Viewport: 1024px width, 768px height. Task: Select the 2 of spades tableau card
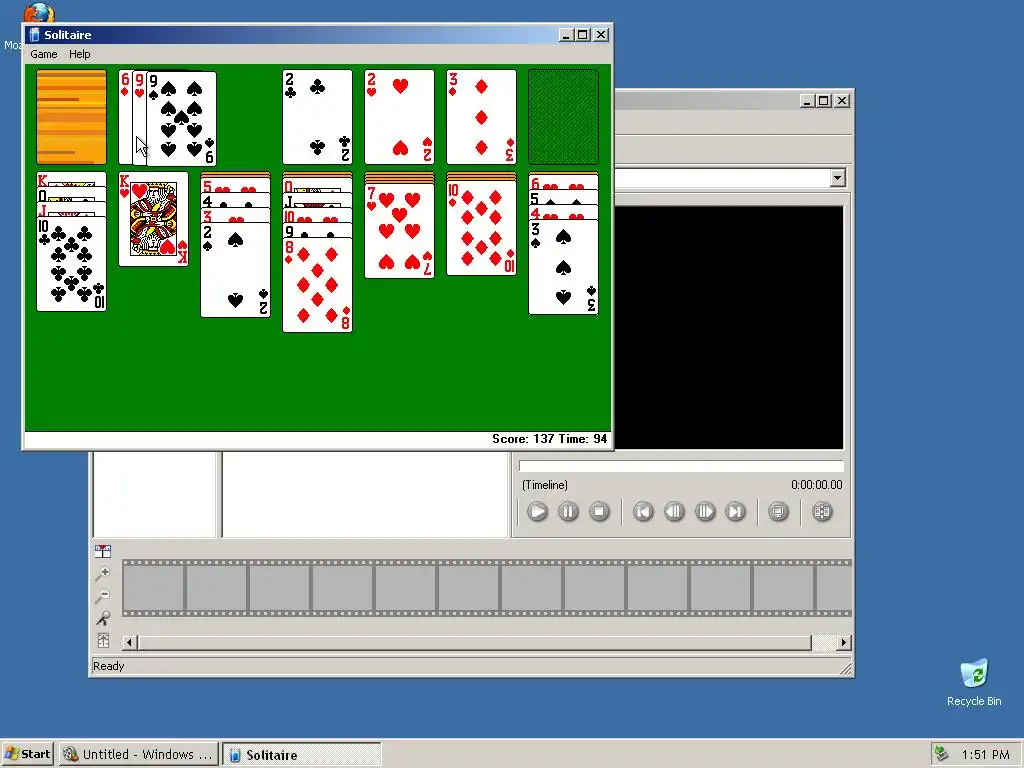tap(235, 270)
